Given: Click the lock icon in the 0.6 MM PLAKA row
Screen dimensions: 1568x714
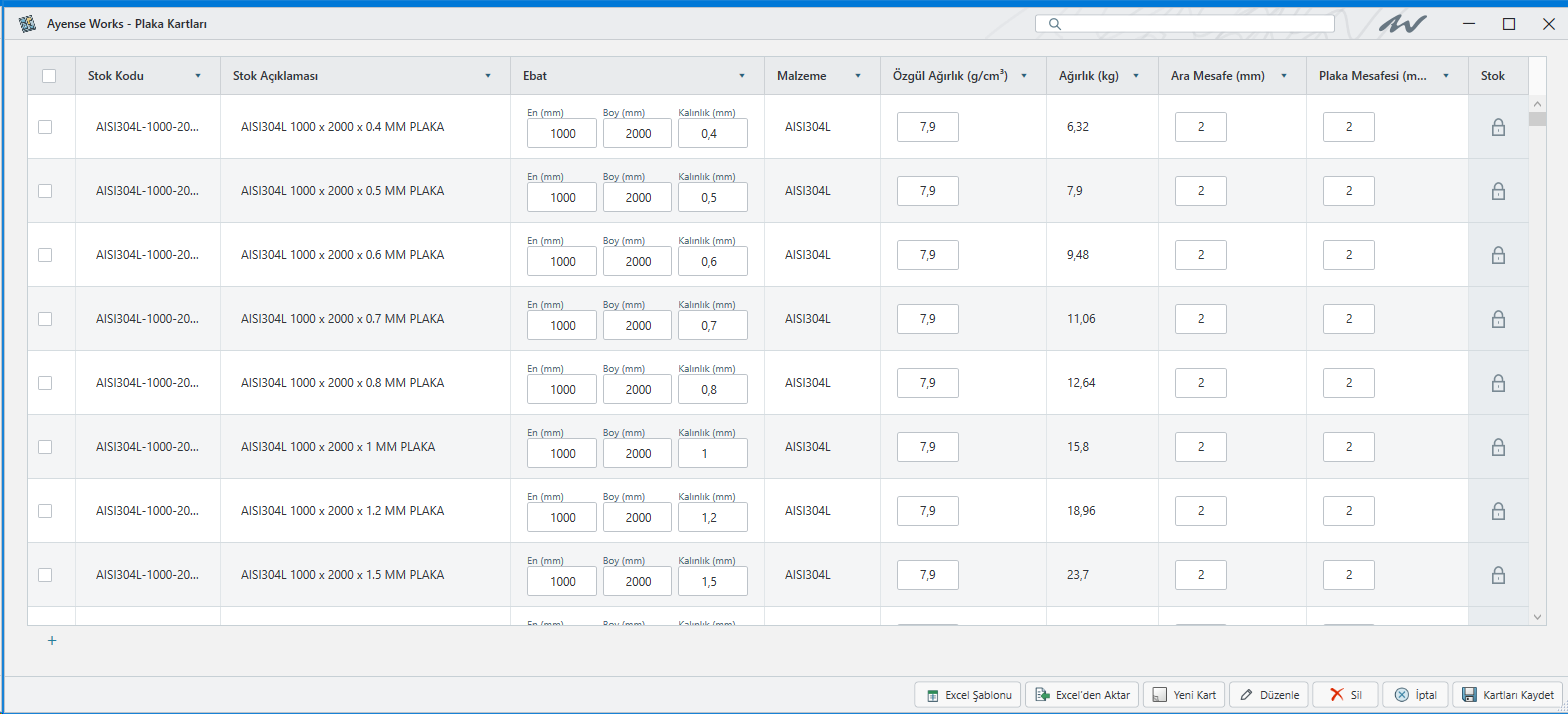Looking at the screenshot, I should [1498, 255].
